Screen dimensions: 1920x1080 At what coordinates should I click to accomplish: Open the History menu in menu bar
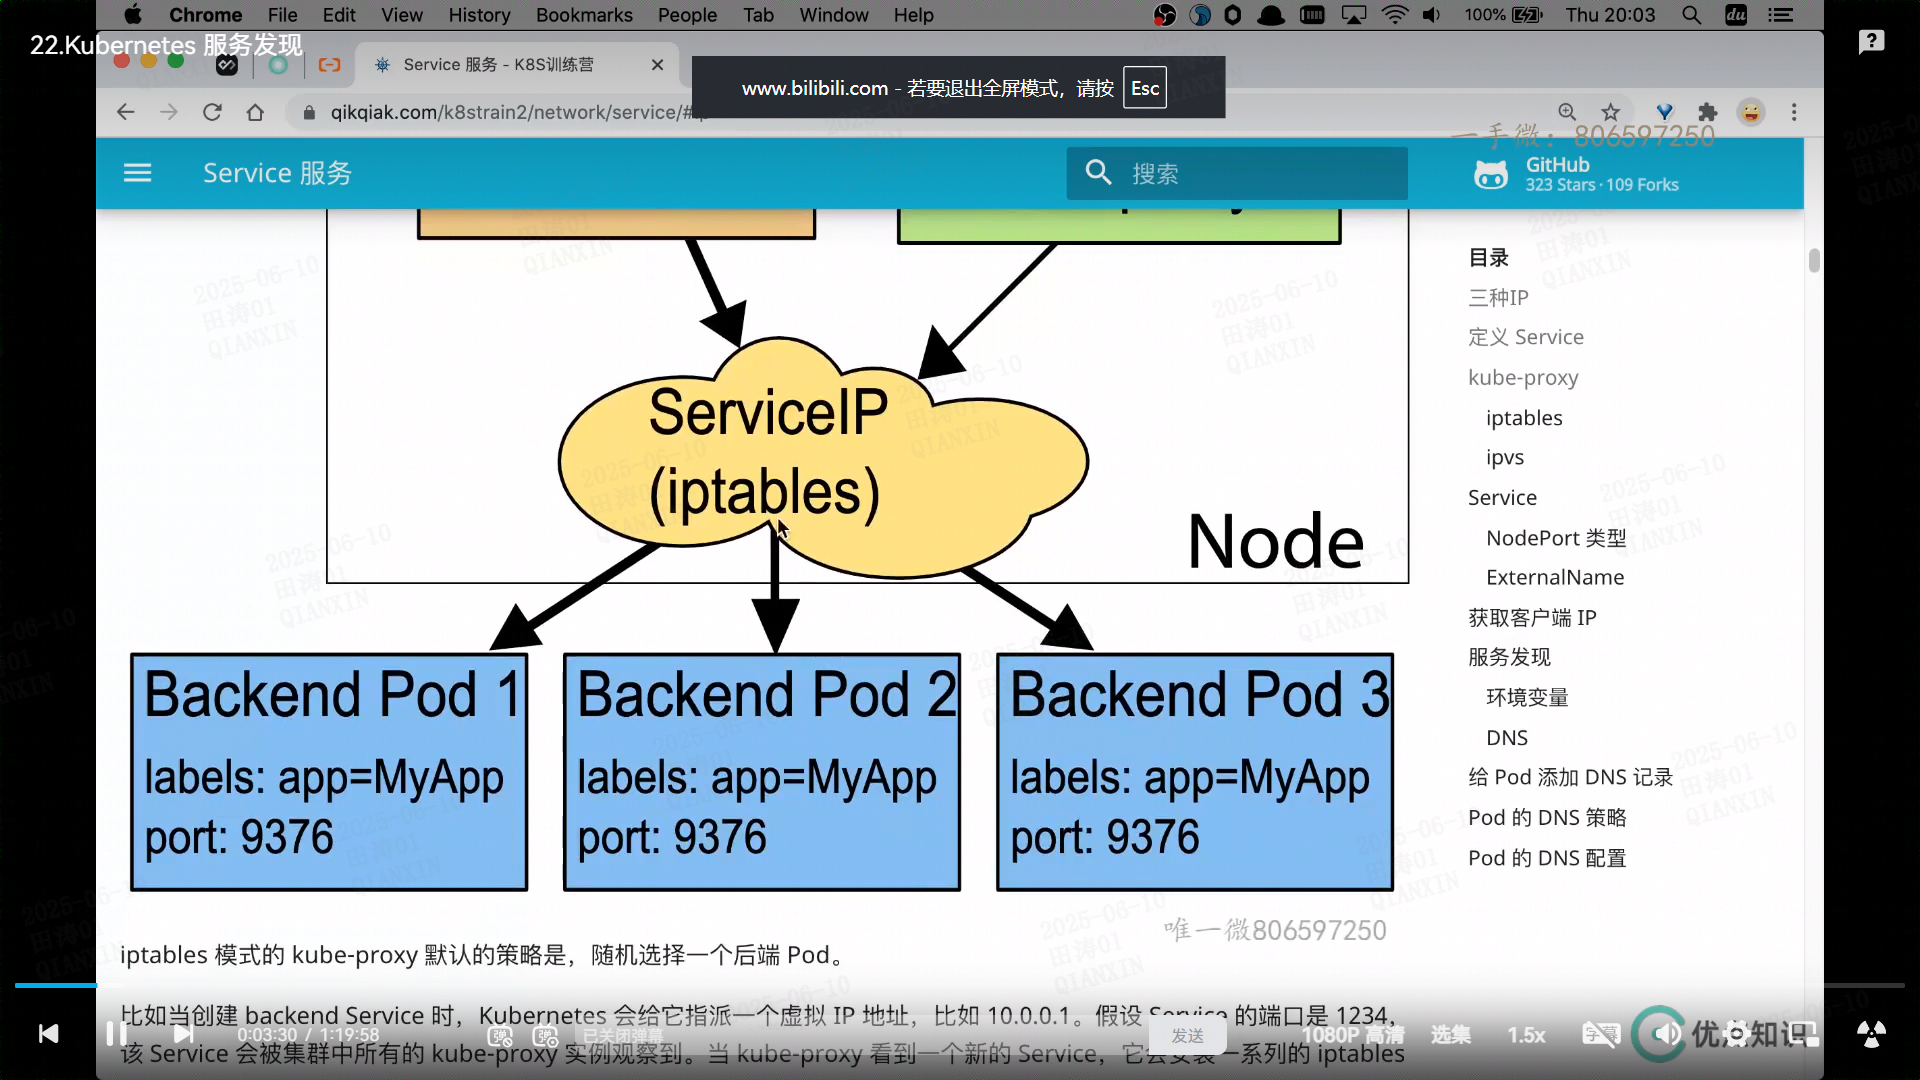pos(479,15)
